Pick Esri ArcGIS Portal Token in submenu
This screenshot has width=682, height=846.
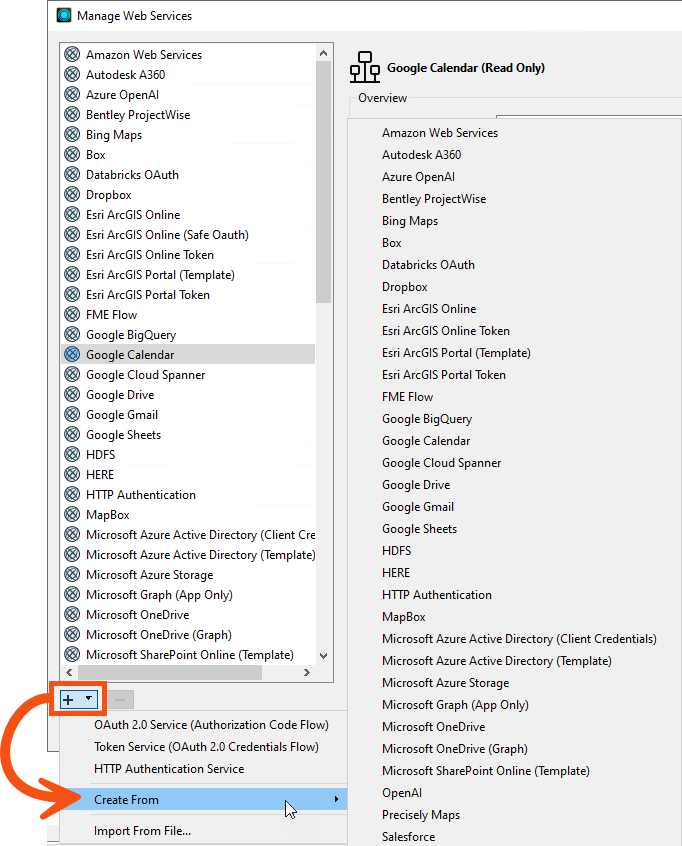coord(444,374)
